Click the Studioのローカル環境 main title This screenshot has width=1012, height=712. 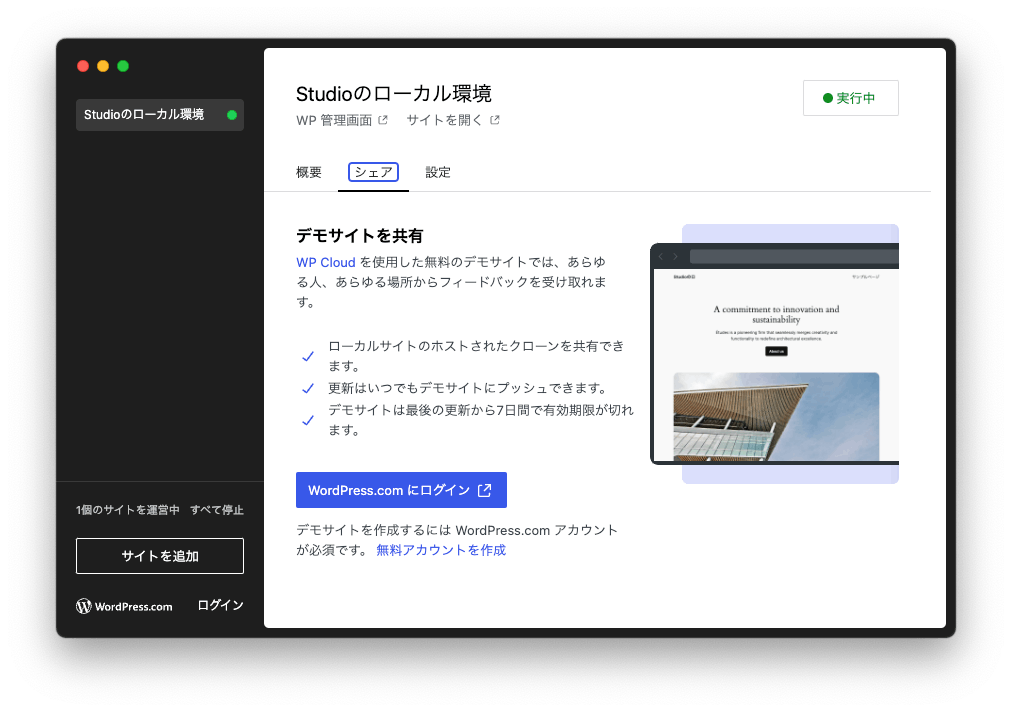[x=394, y=94]
